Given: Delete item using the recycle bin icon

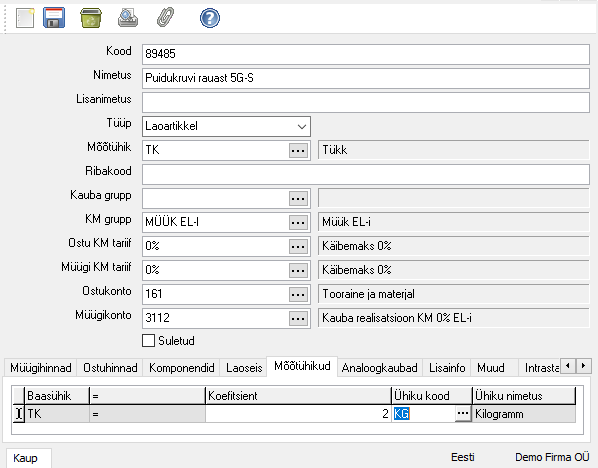Looking at the screenshot, I should 91,18.
